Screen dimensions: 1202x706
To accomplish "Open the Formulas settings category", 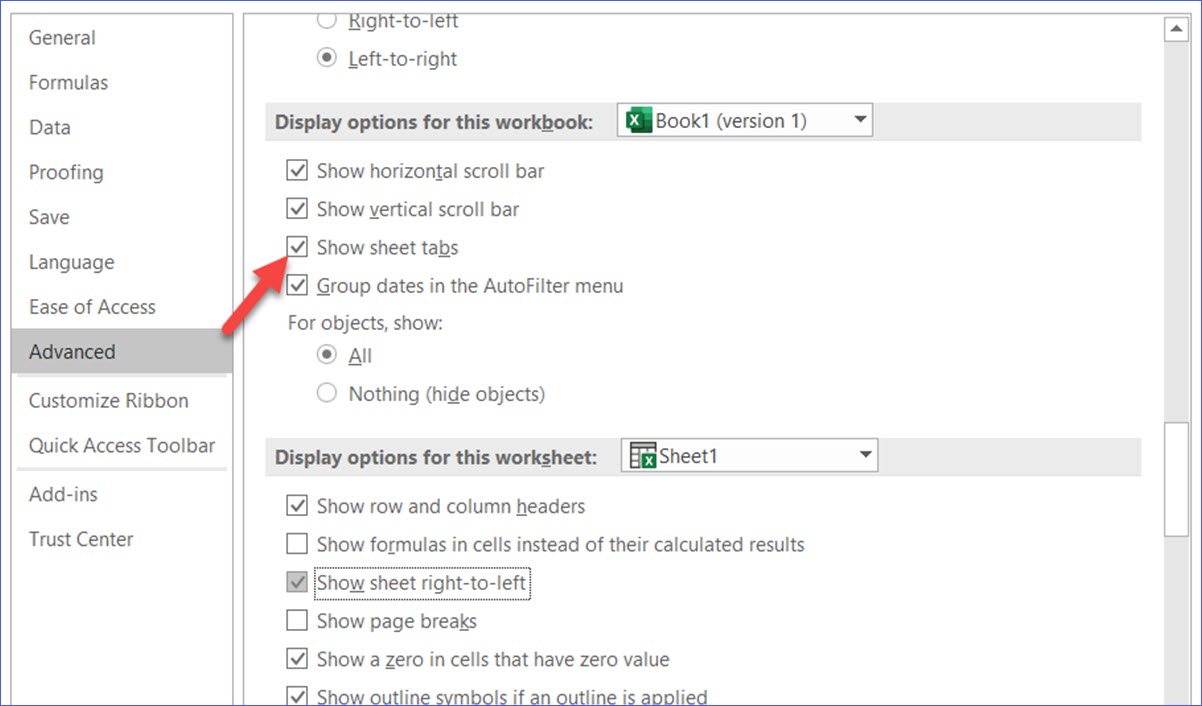I will [67, 82].
